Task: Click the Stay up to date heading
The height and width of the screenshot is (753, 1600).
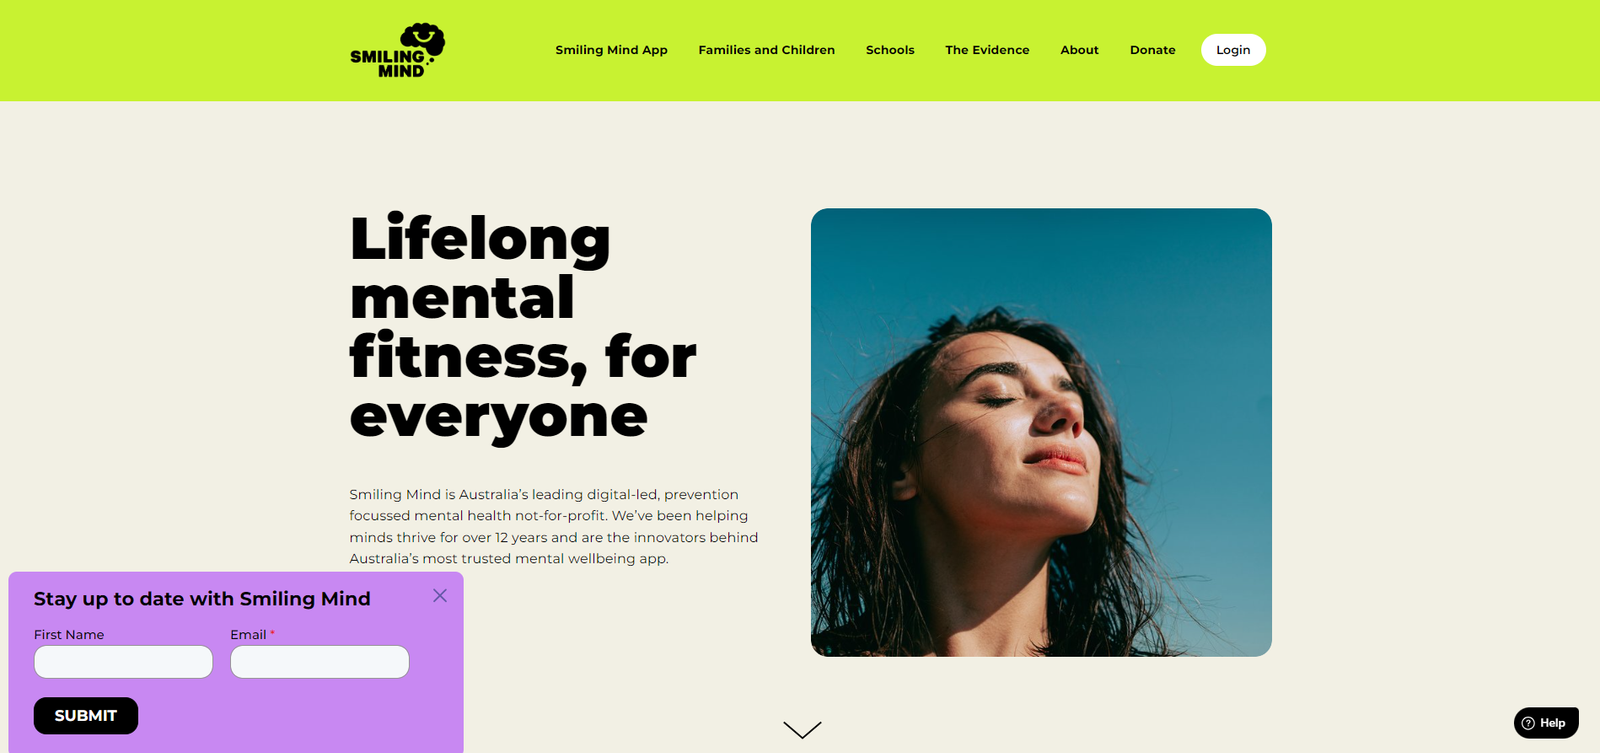Action: click(x=202, y=599)
